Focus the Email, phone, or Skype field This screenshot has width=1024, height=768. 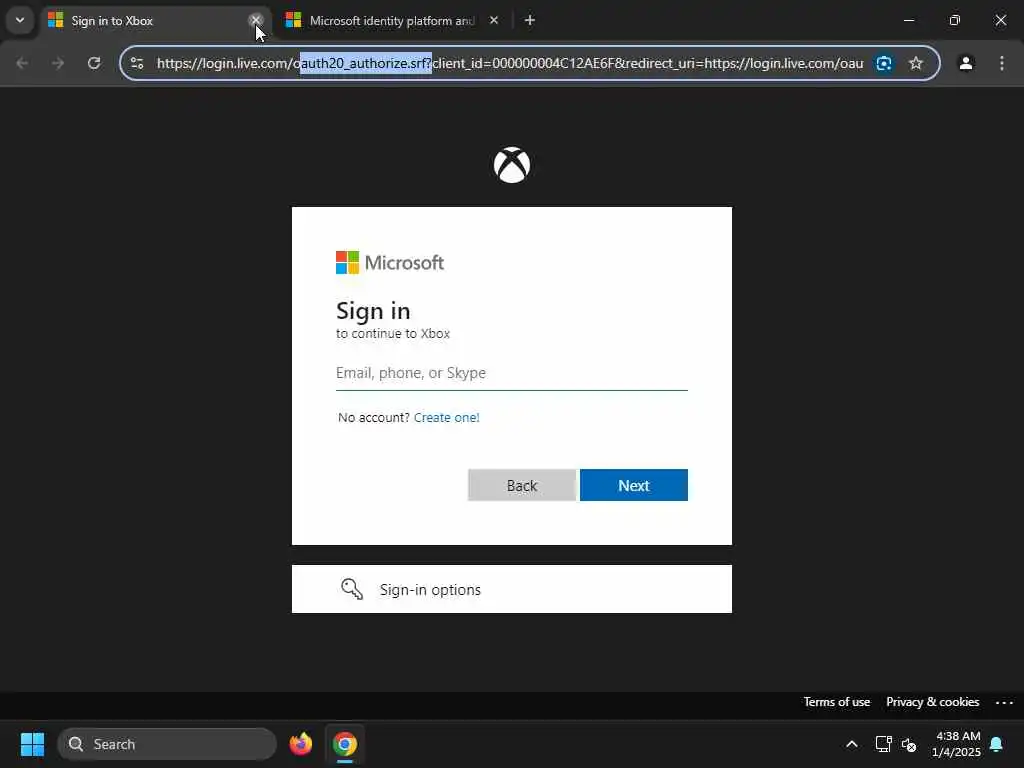(x=511, y=373)
